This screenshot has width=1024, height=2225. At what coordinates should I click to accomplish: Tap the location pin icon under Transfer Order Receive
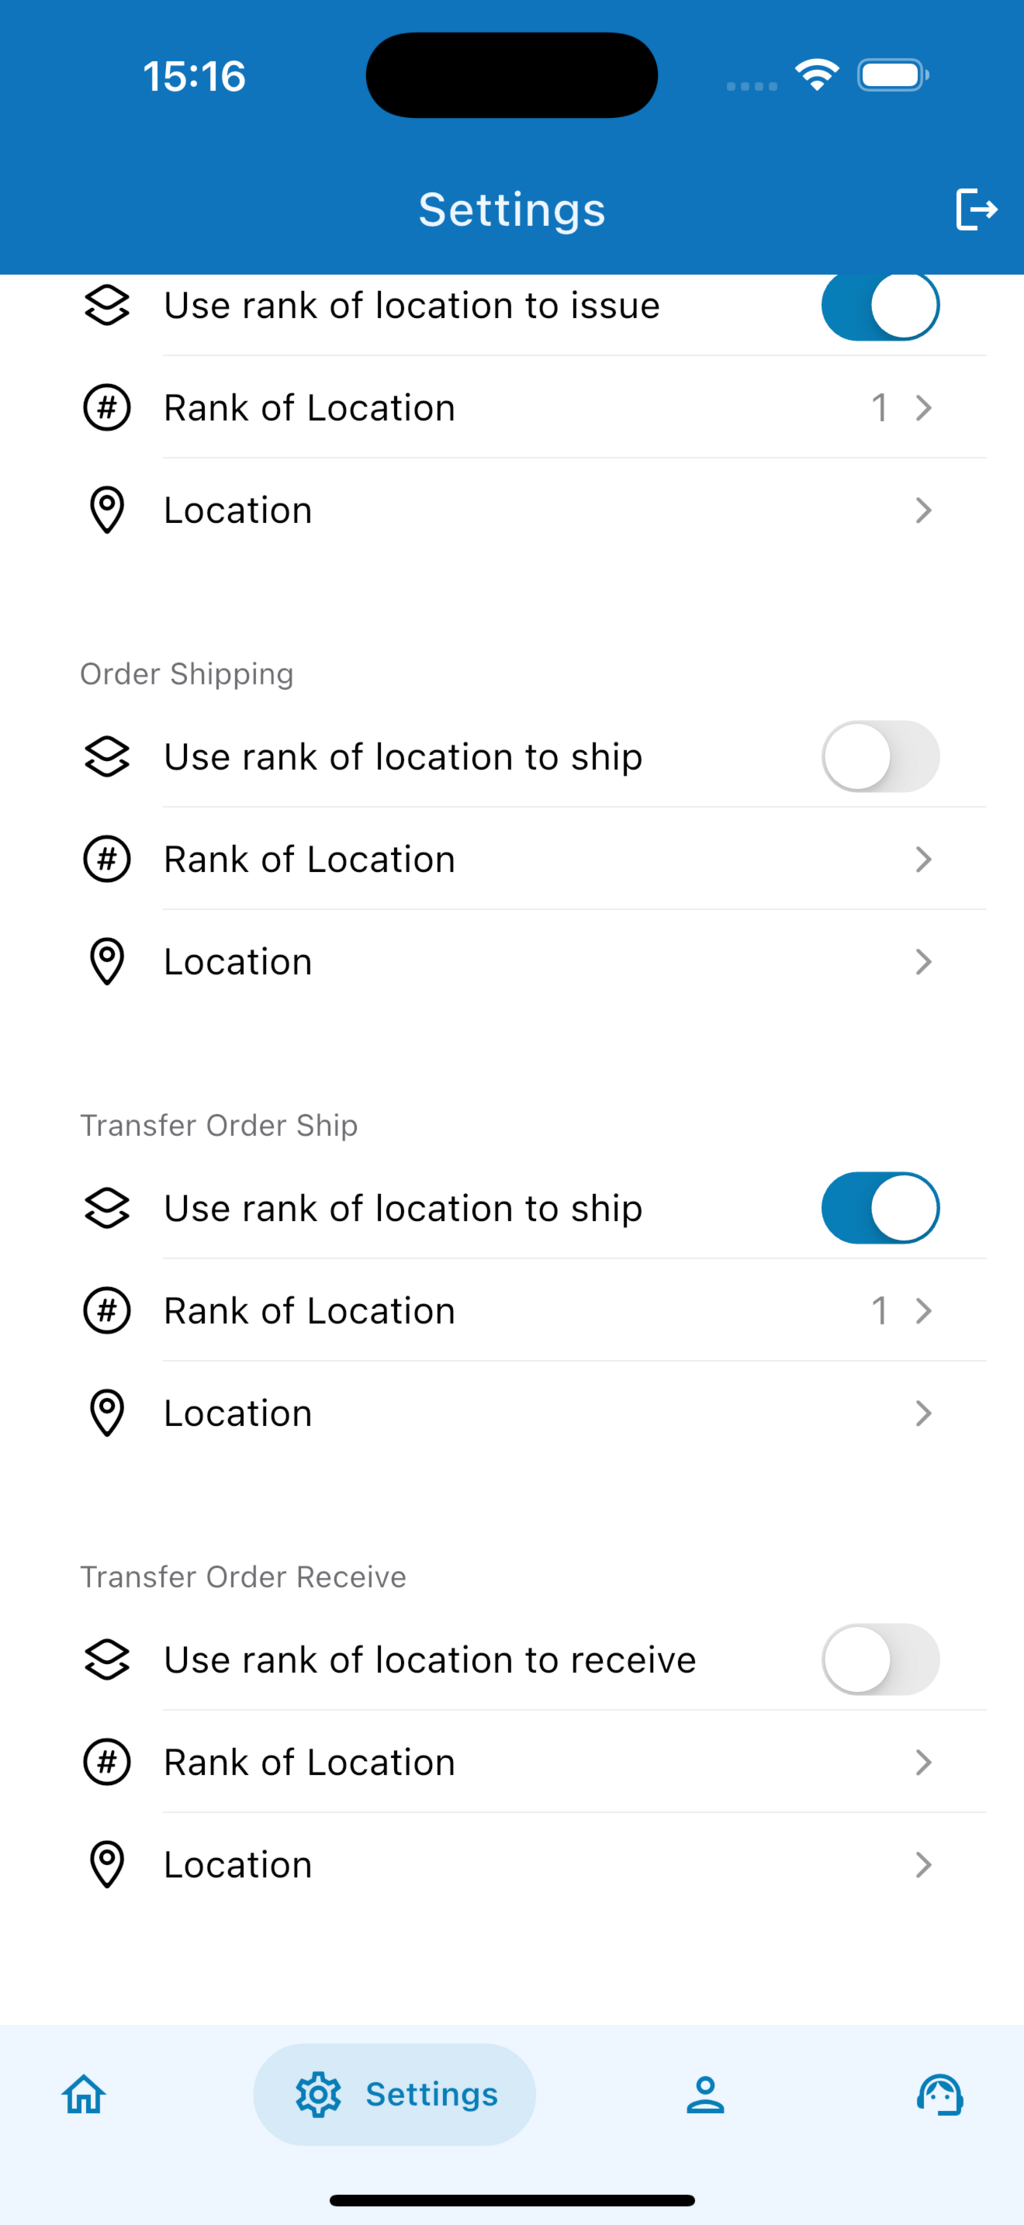[x=107, y=1864]
